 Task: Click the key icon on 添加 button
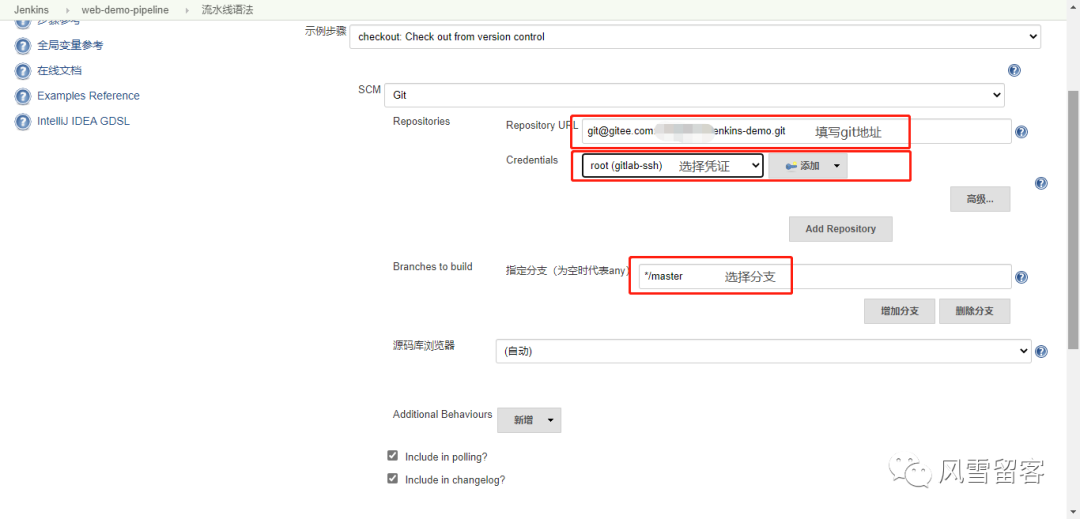tap(791, 166)
